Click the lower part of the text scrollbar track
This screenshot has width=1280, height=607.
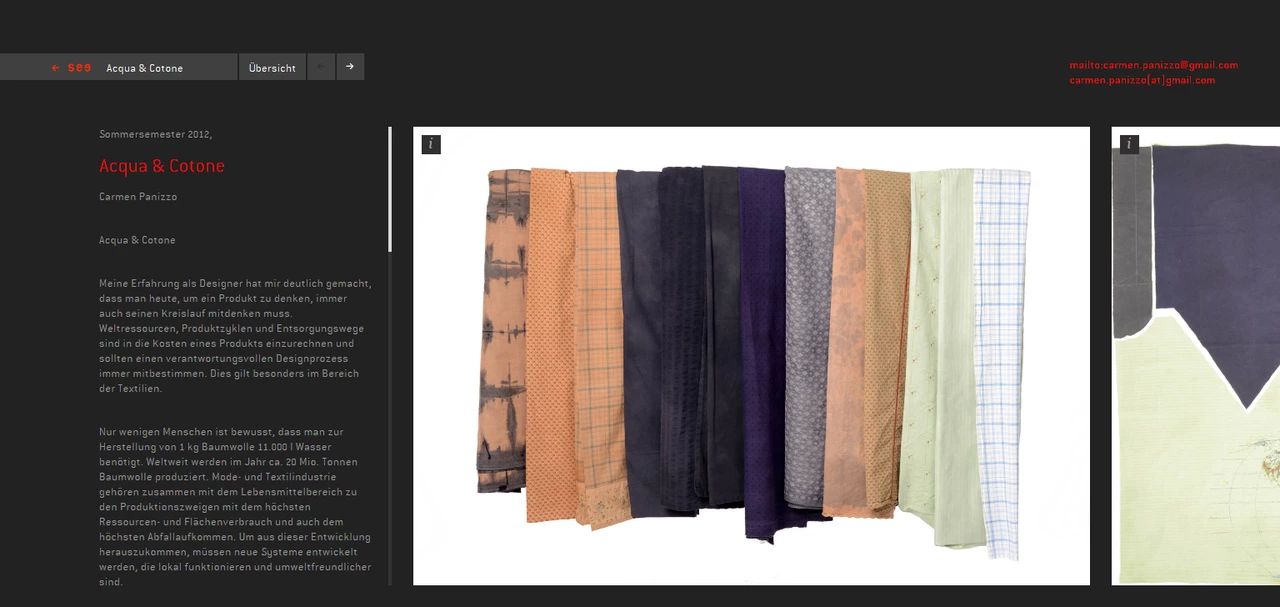[x=390, y=450]
